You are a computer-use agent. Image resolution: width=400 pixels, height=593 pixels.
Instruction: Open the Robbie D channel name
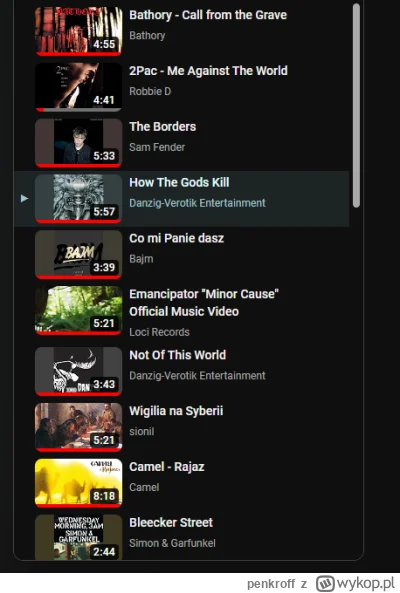pos(150,91)
